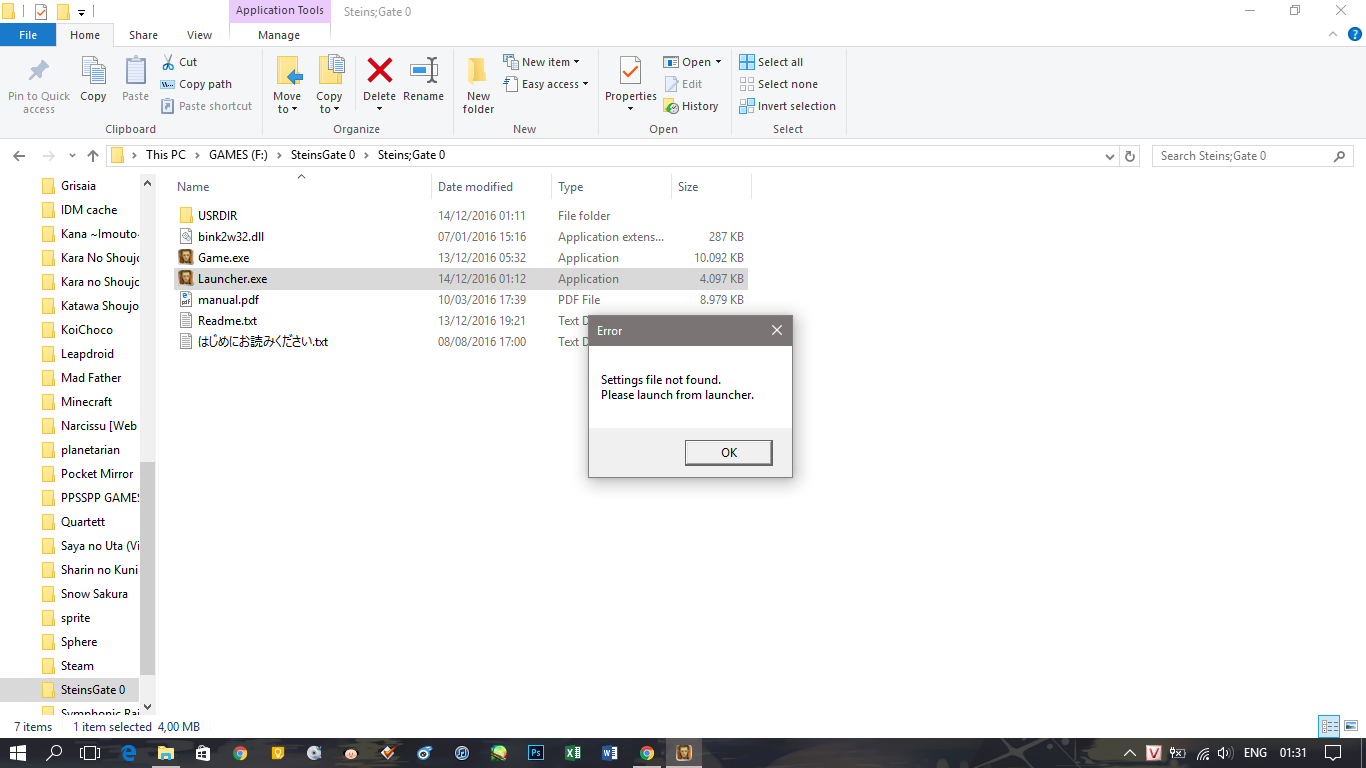Click the Back navigation arrow
This screenshot has height=768, width=1366.
[19, 156]
